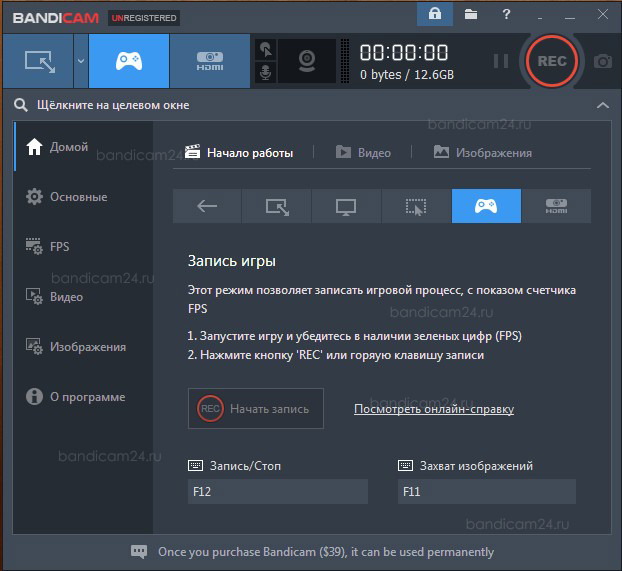This screenshot has height=571, width=622.
Task: Select screen recording mode in top toolbar
Action: coord(38,61)
